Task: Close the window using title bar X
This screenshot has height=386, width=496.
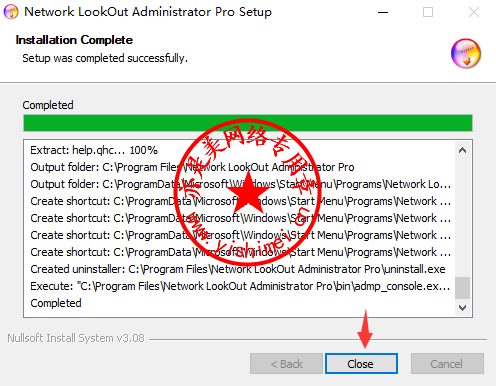Action: click(x=474, y=12)
